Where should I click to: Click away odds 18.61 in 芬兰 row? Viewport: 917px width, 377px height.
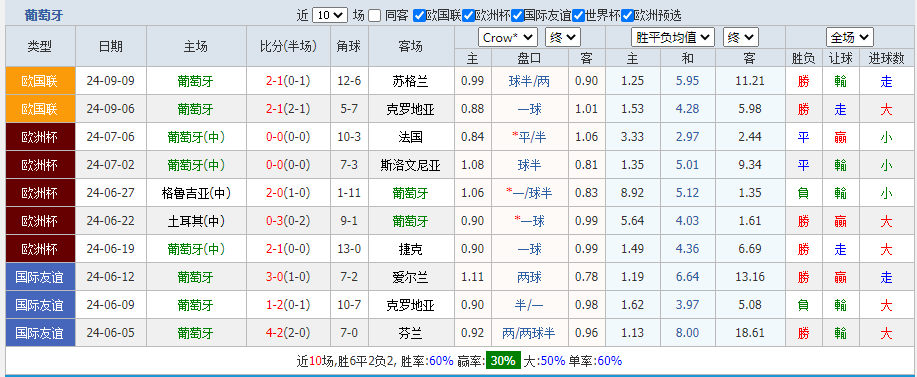pyautogui.click(x=750, y=333)
